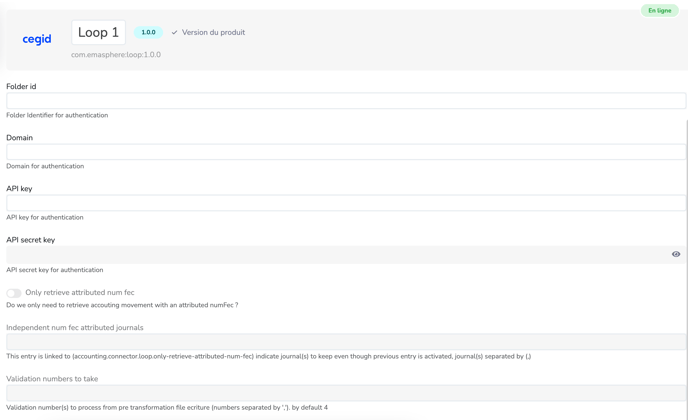Click the Domain for authentication hint
The width and height of the screenshot is (688, 420).
click(45, 166)
